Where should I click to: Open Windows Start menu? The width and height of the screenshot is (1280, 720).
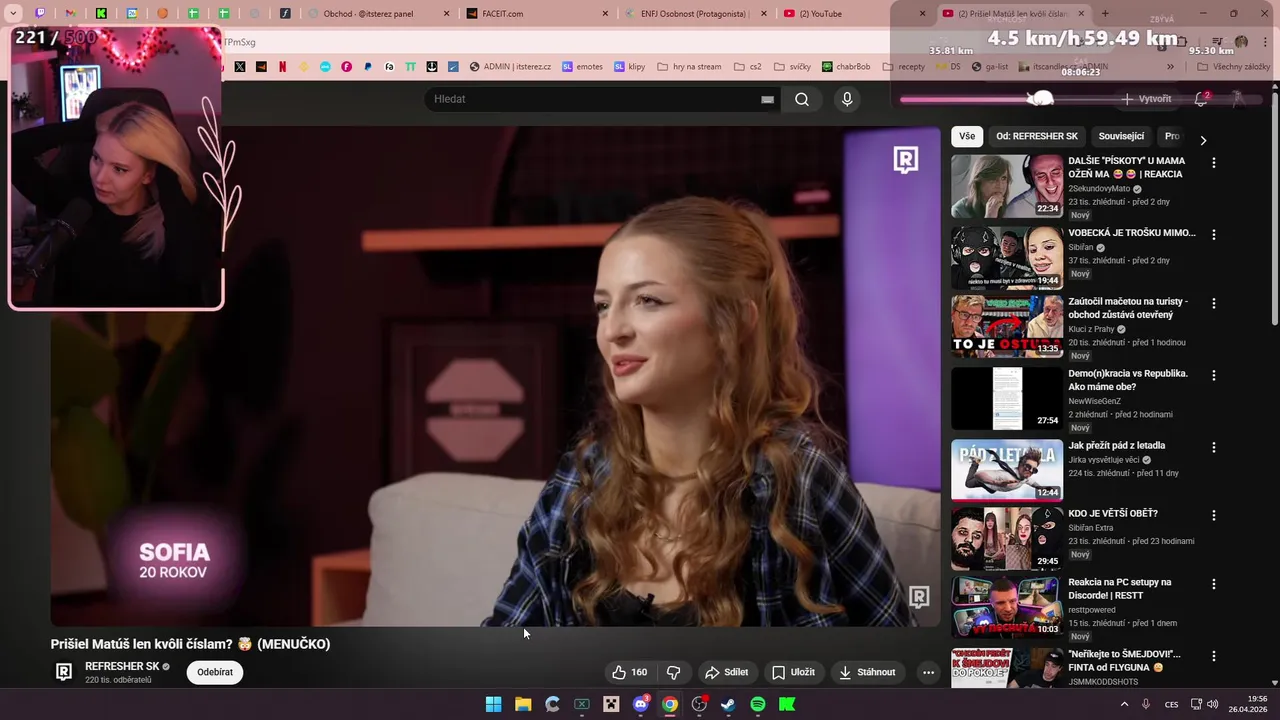[x=493, y=704]
